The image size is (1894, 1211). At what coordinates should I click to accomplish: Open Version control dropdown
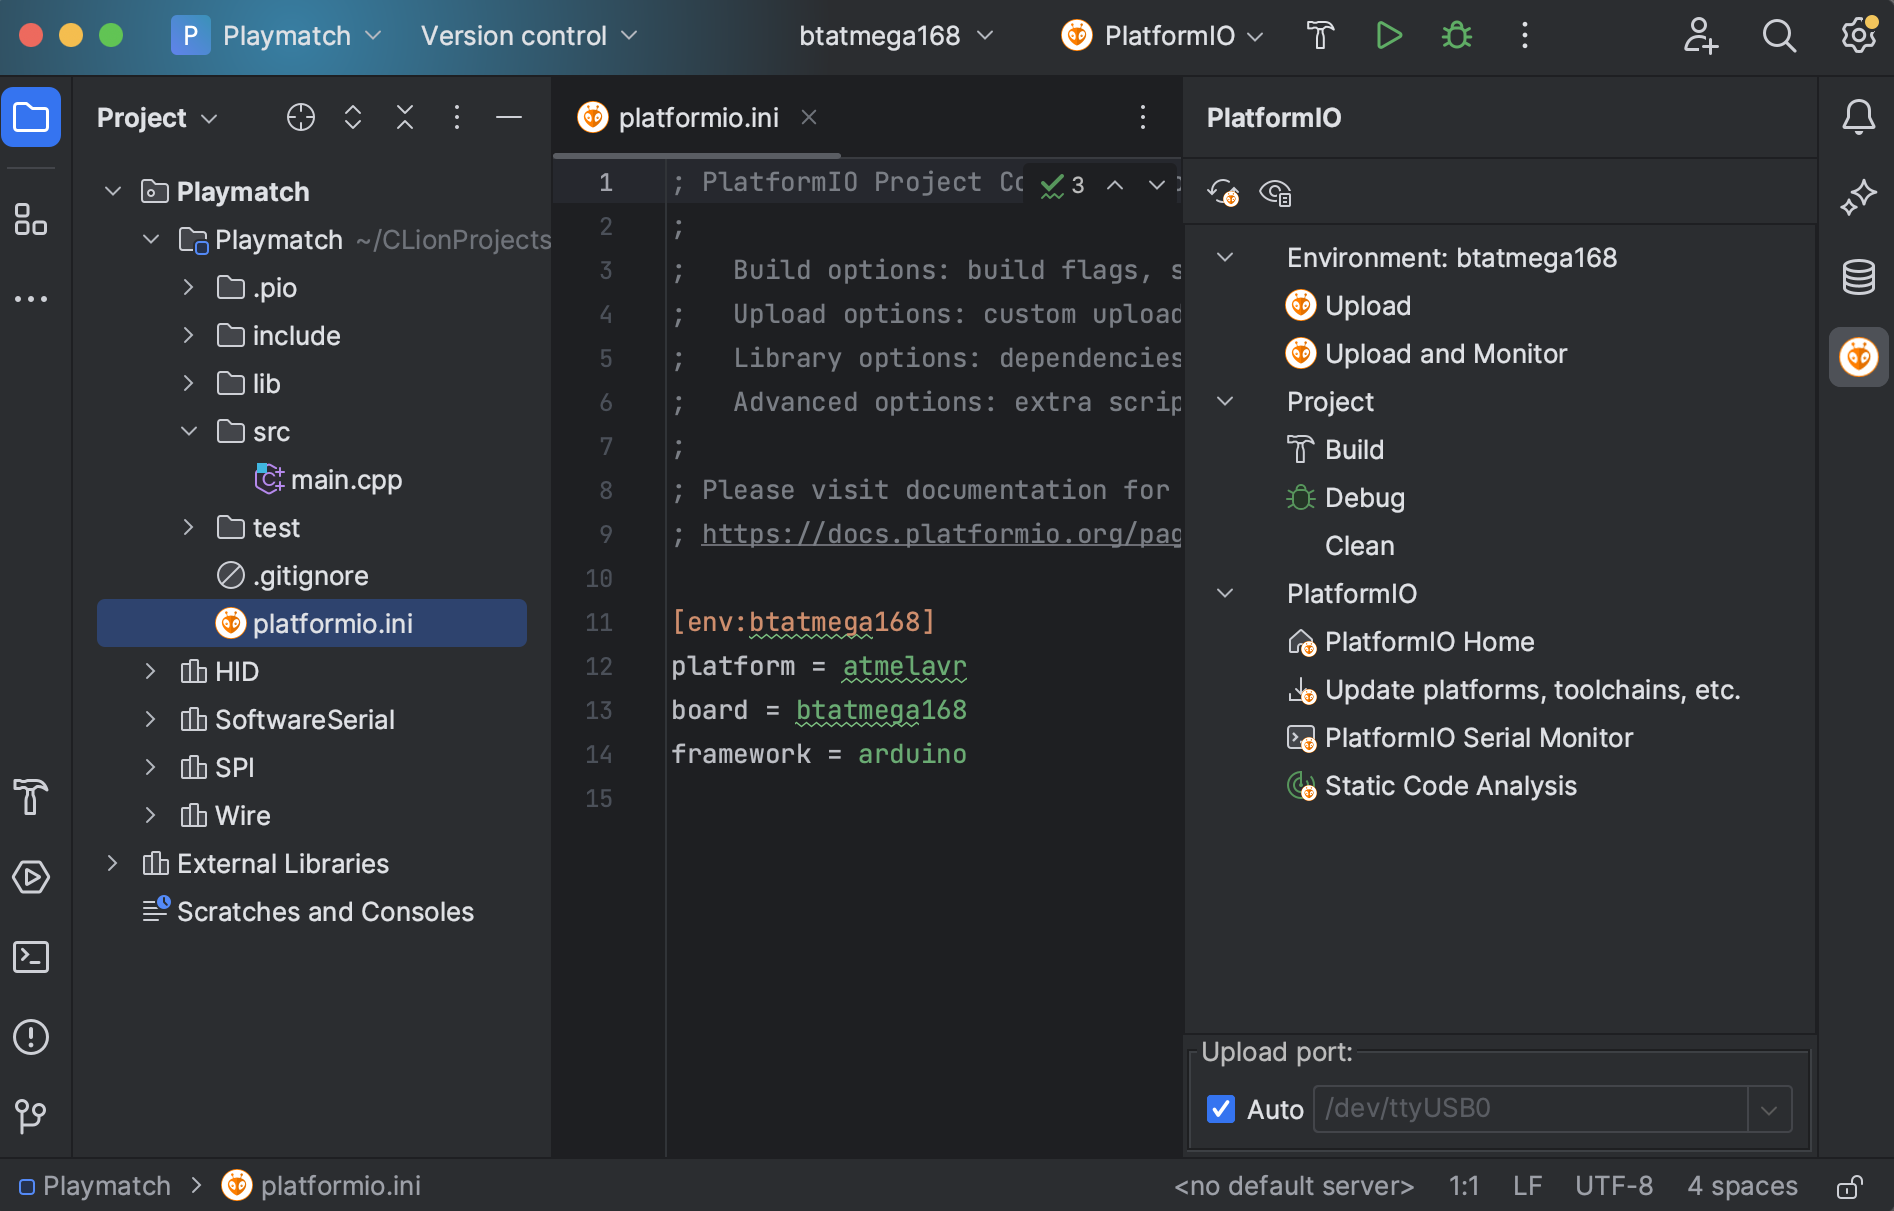(x=529, y=36)
